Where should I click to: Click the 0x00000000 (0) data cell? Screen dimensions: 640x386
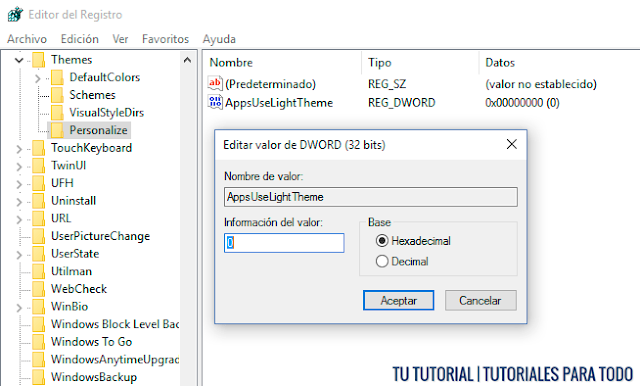coord(522,103)
